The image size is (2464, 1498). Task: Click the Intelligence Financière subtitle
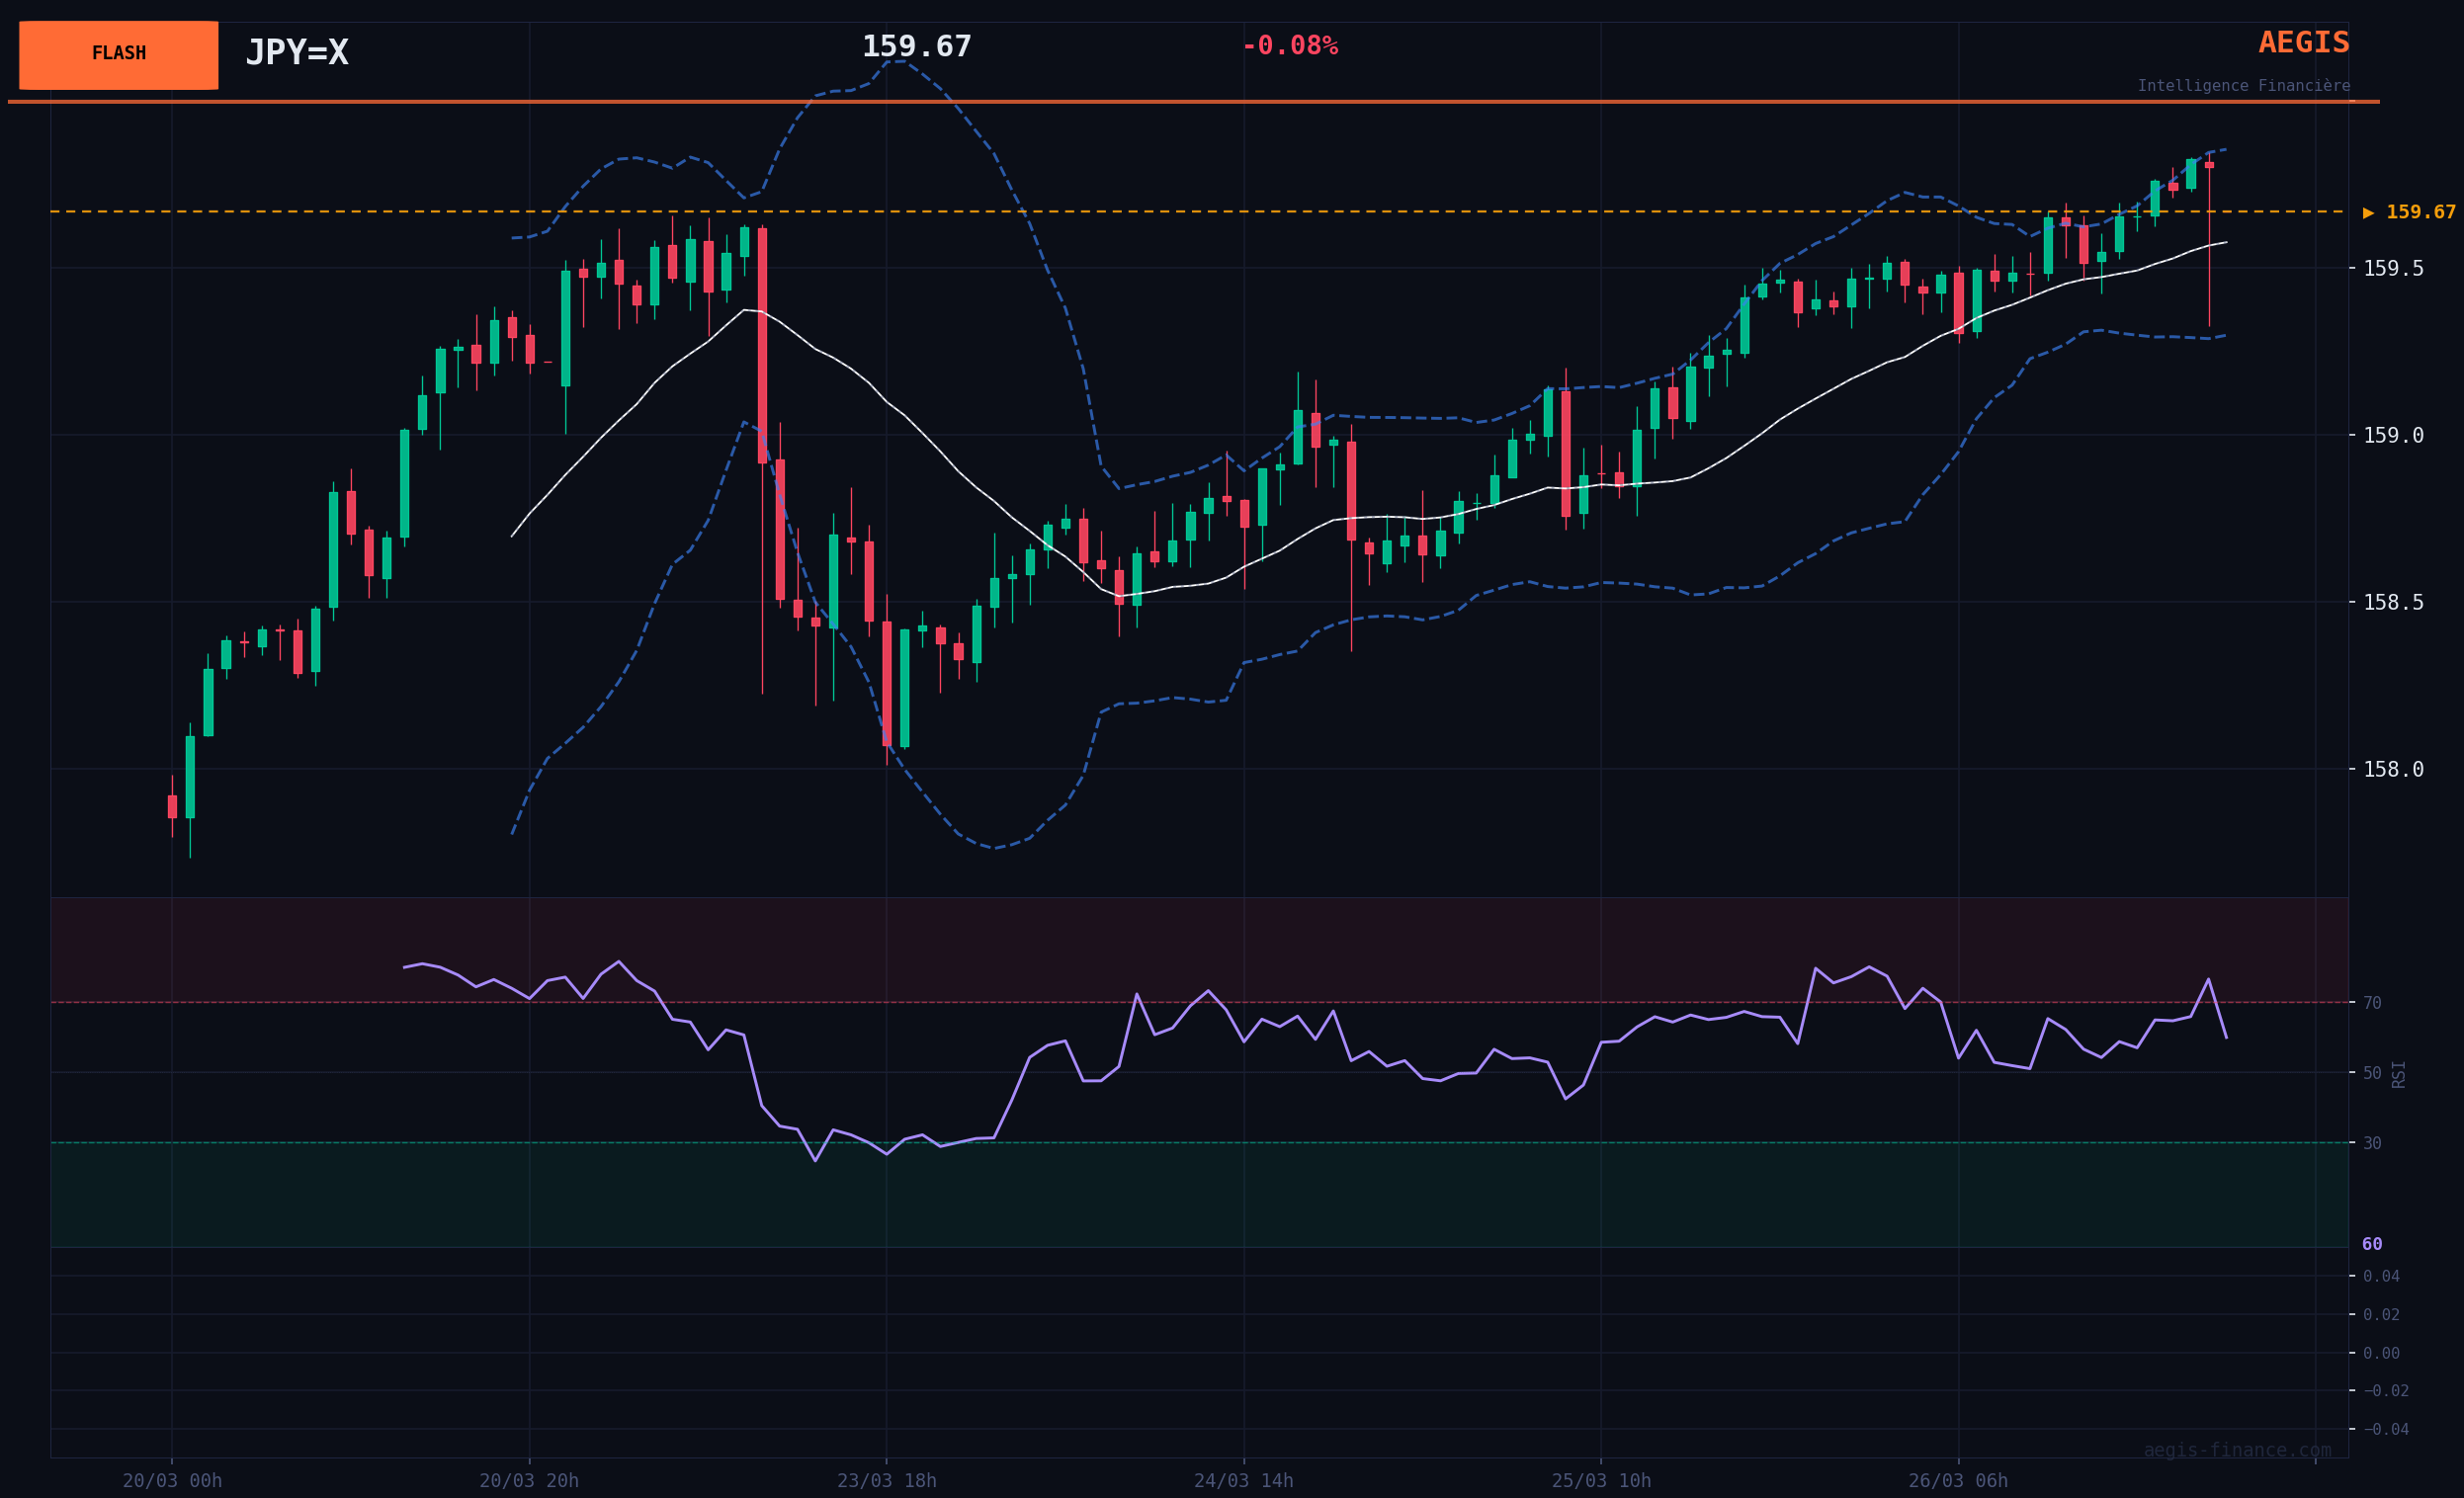tap(2243, 86)
